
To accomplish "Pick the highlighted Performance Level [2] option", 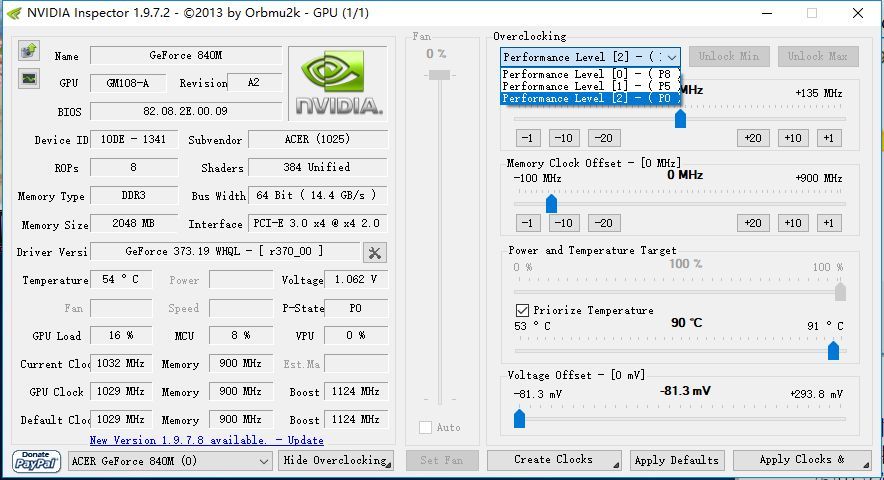I will 590,98.
